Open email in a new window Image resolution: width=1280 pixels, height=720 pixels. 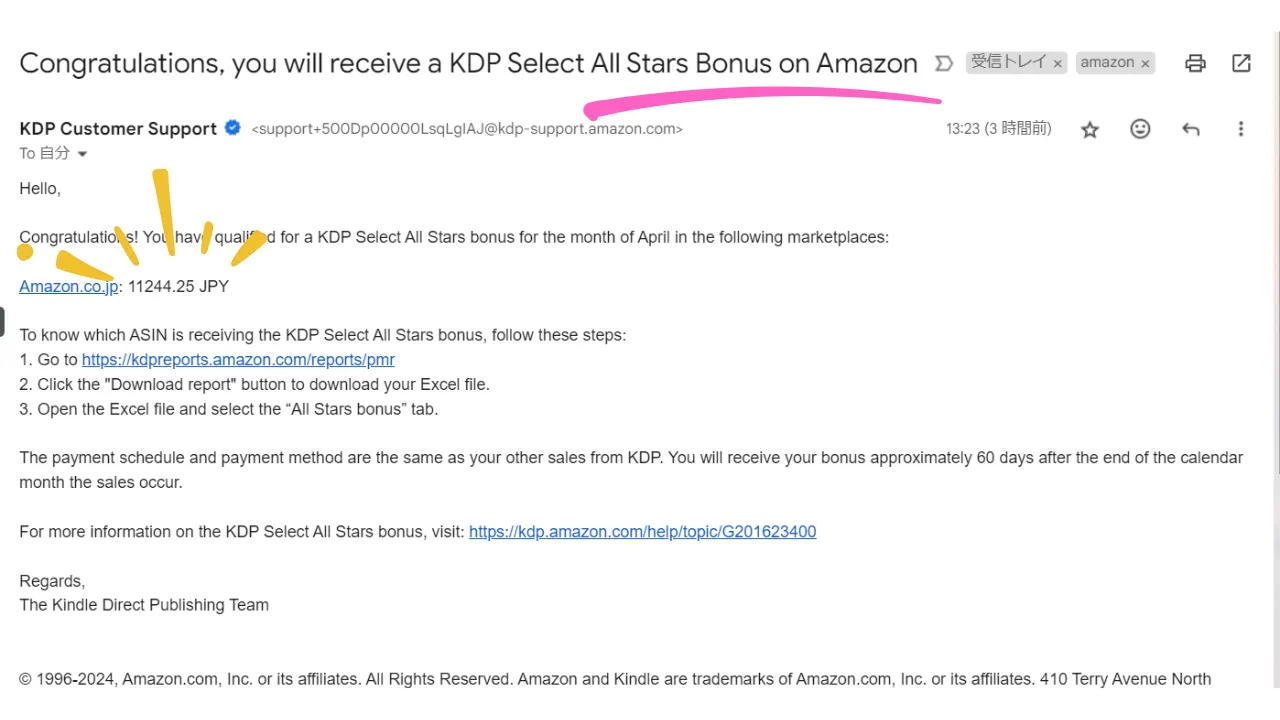click(1241, 63)
